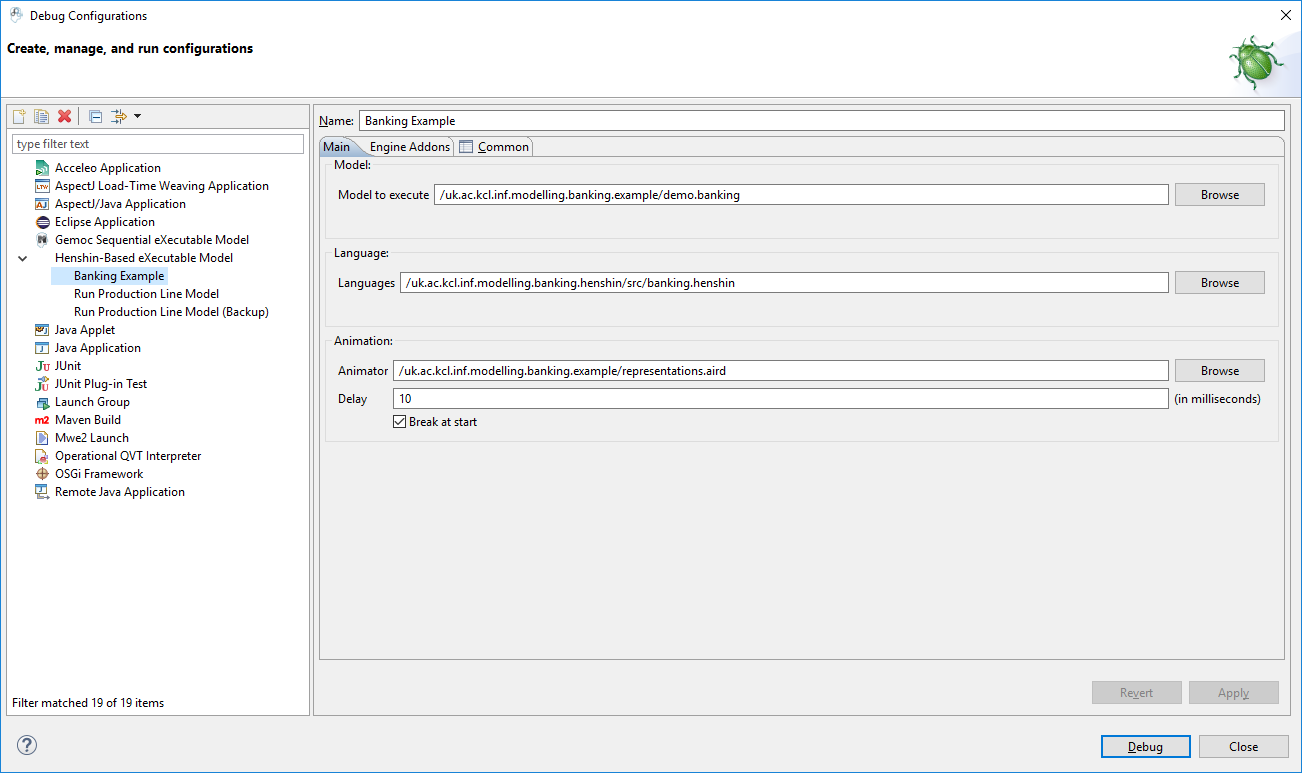Screen dimensions: 1302x773
Task: Click the Close button at bottom
Action: (1244, 747)
